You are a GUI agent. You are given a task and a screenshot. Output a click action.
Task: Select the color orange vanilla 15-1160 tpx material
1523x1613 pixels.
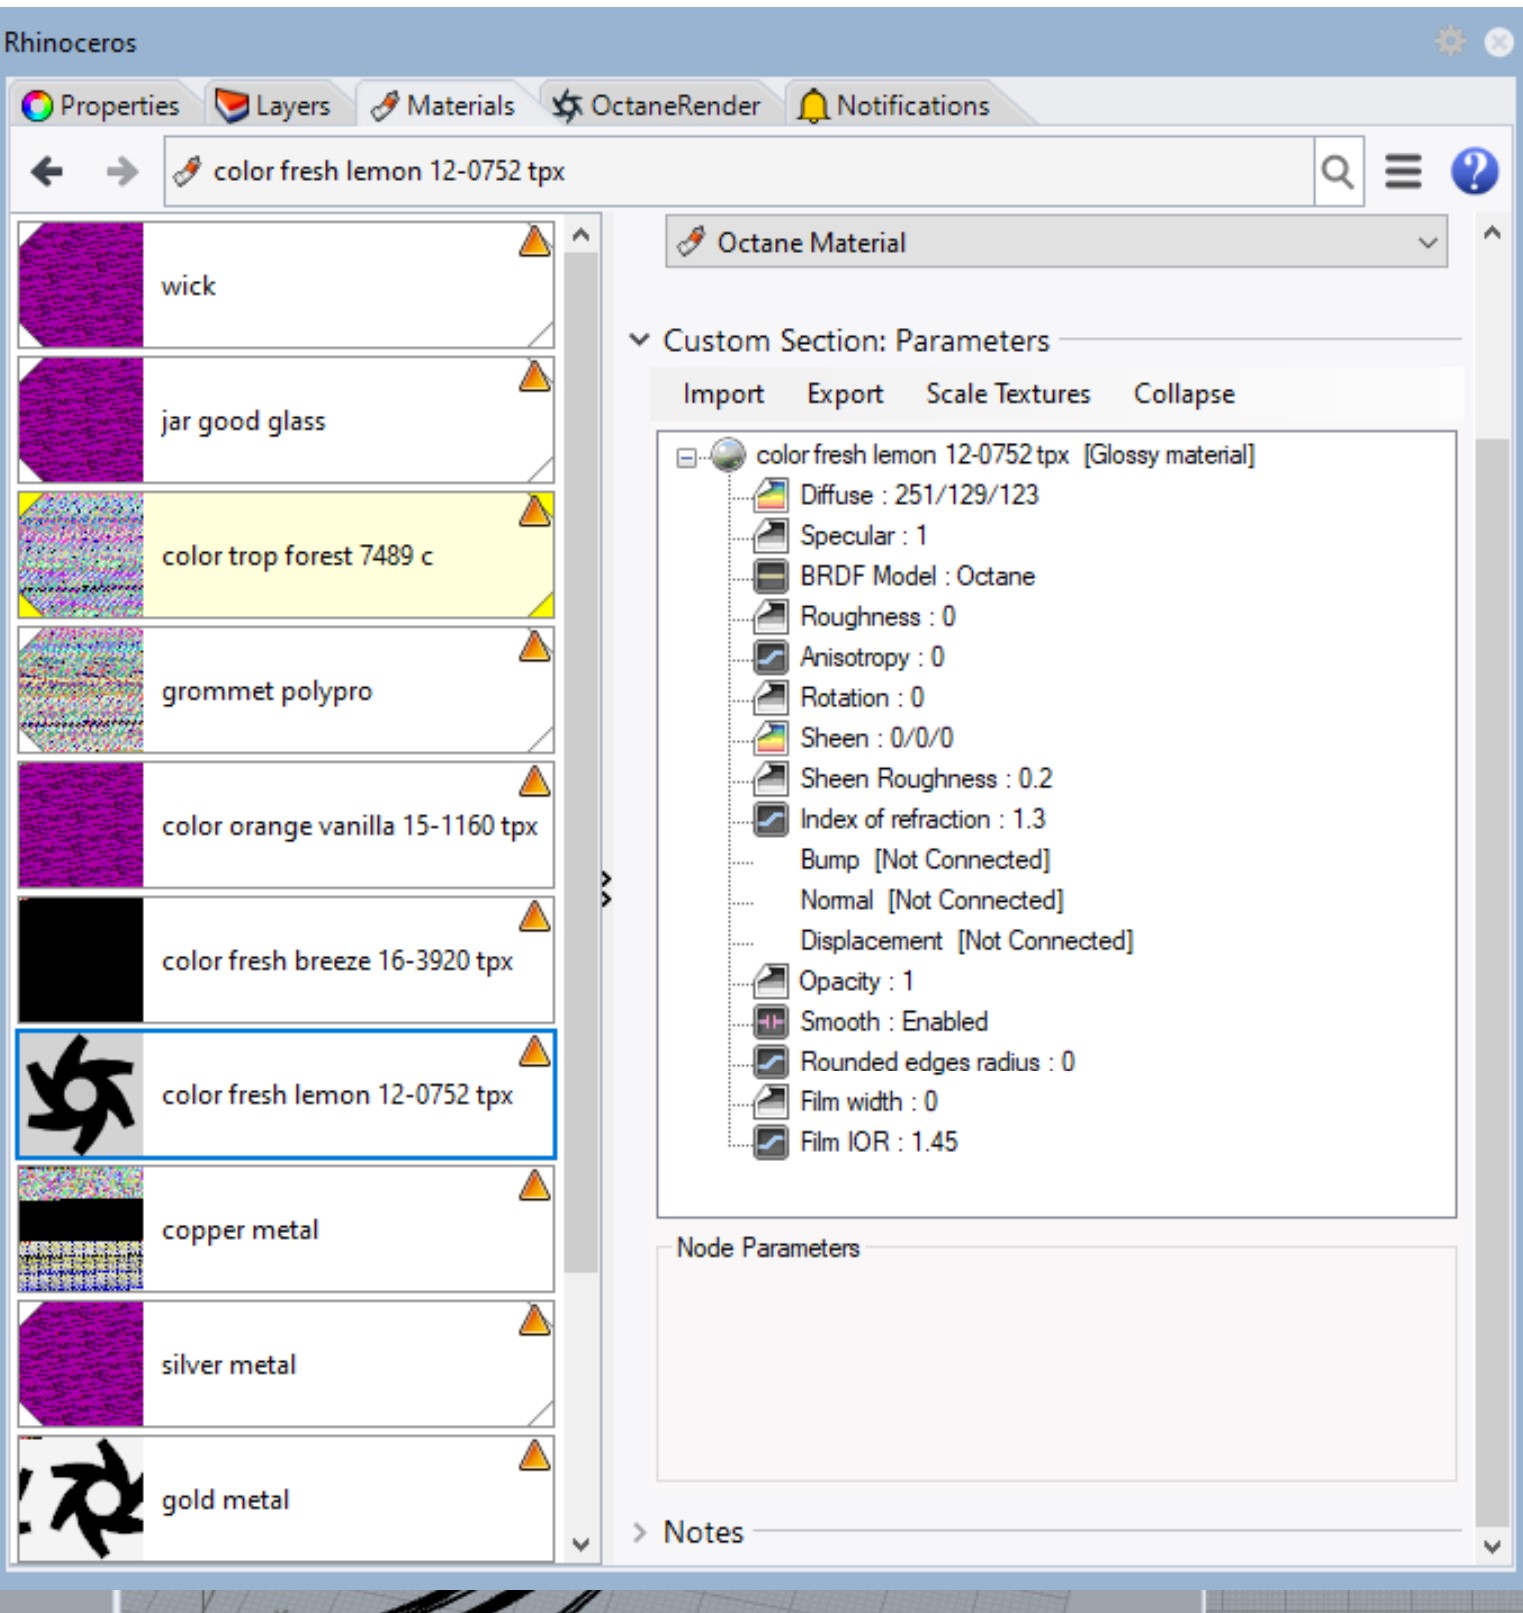pos(286,825)
